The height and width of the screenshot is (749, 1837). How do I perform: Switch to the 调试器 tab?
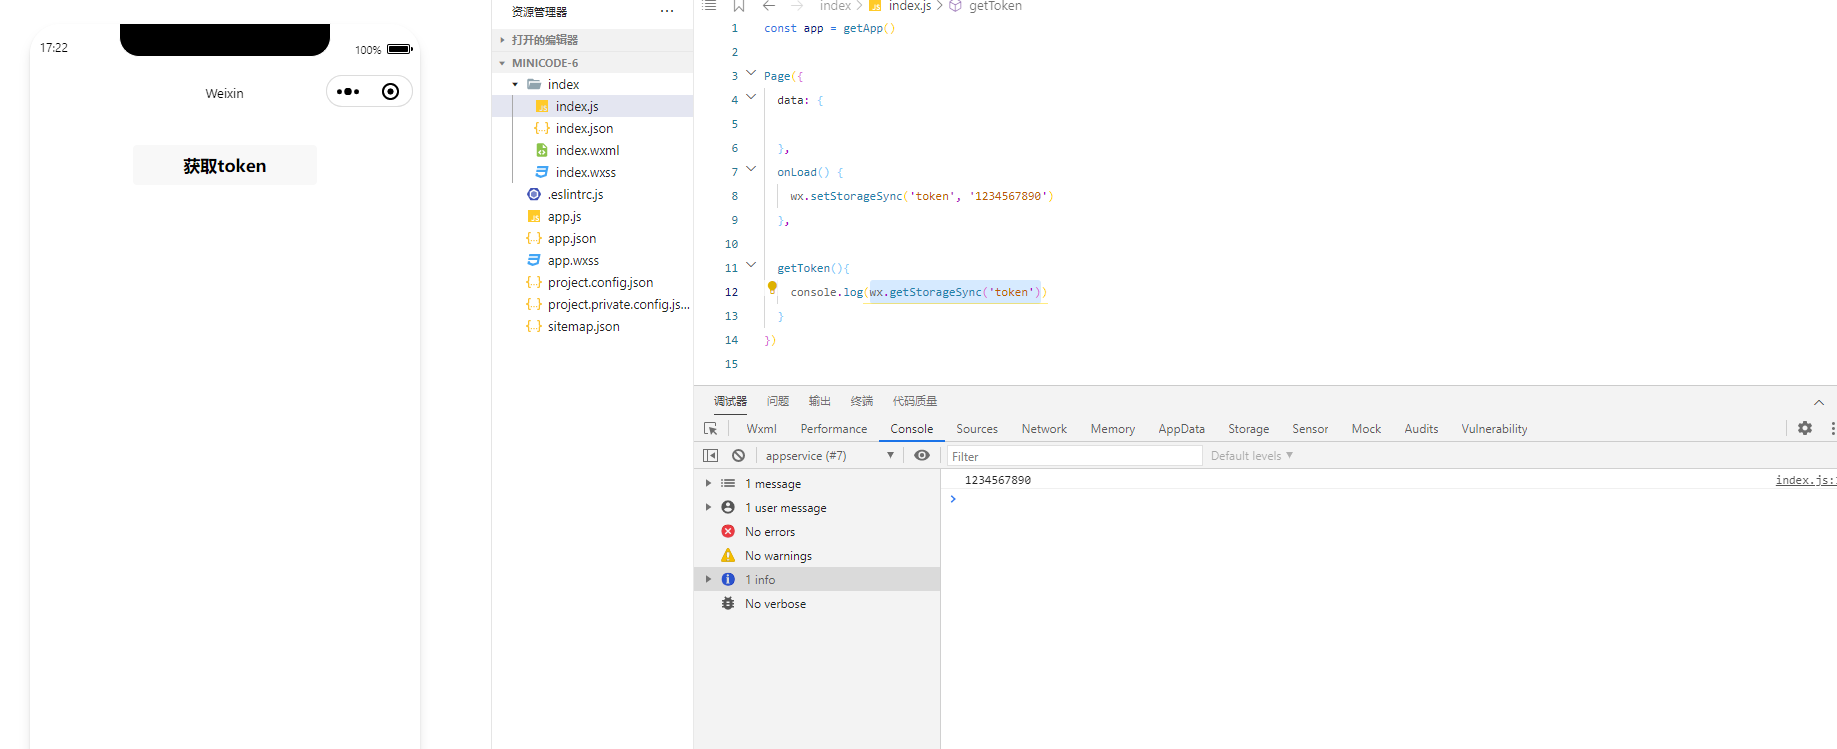pos(730,401)
